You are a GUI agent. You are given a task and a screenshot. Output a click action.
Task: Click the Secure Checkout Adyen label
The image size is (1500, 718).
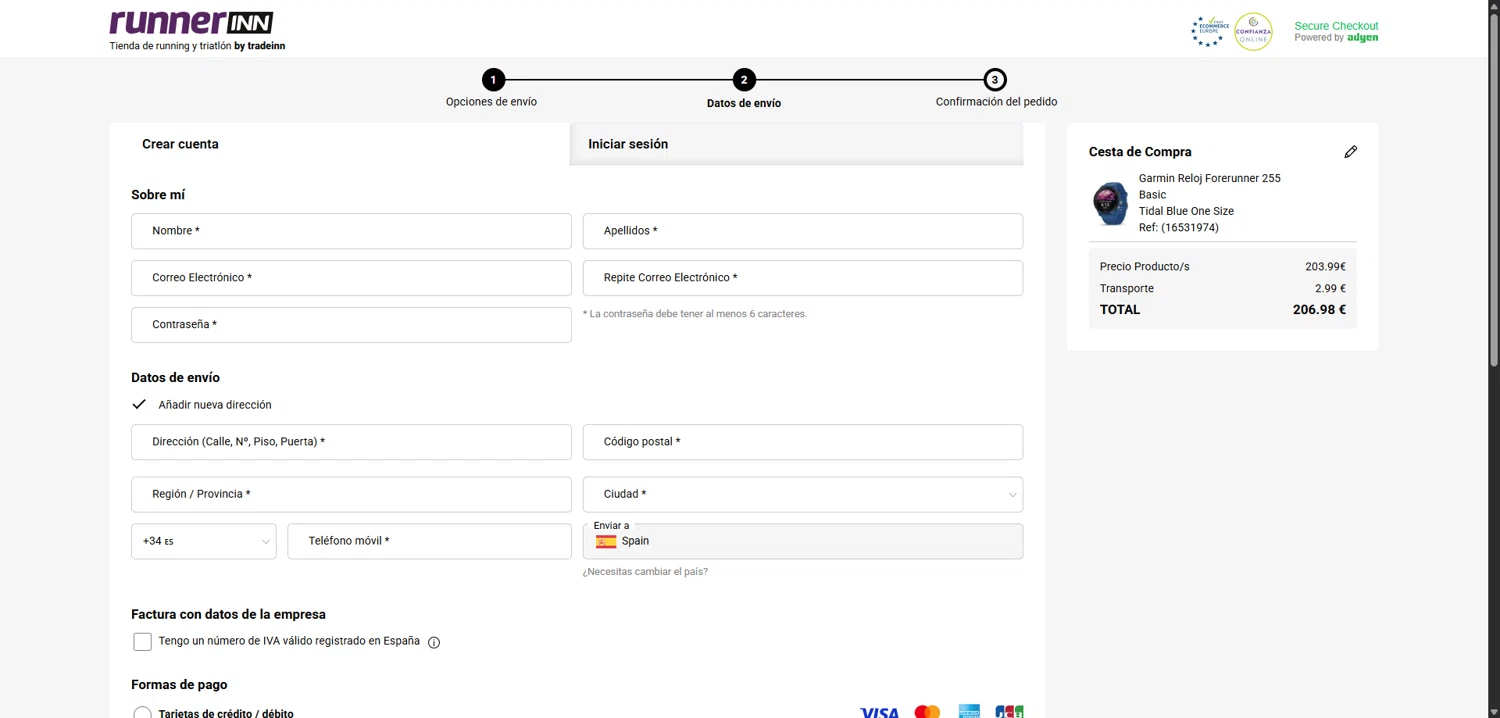click(1336, 31)
